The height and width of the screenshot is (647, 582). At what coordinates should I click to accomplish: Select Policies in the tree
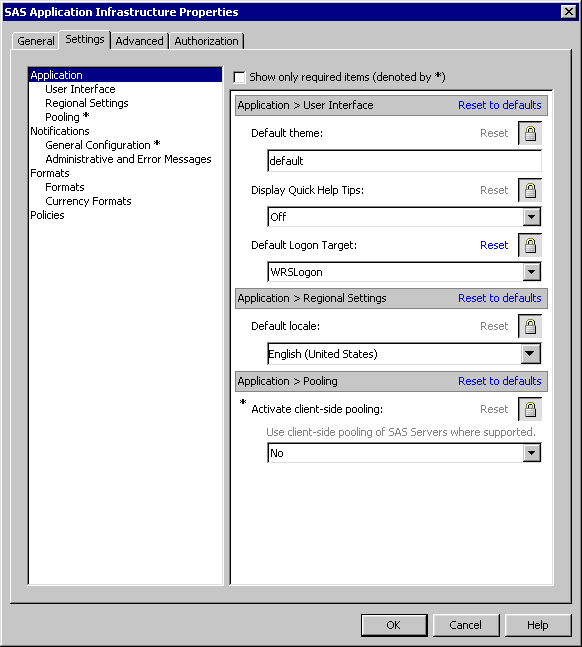47,215
